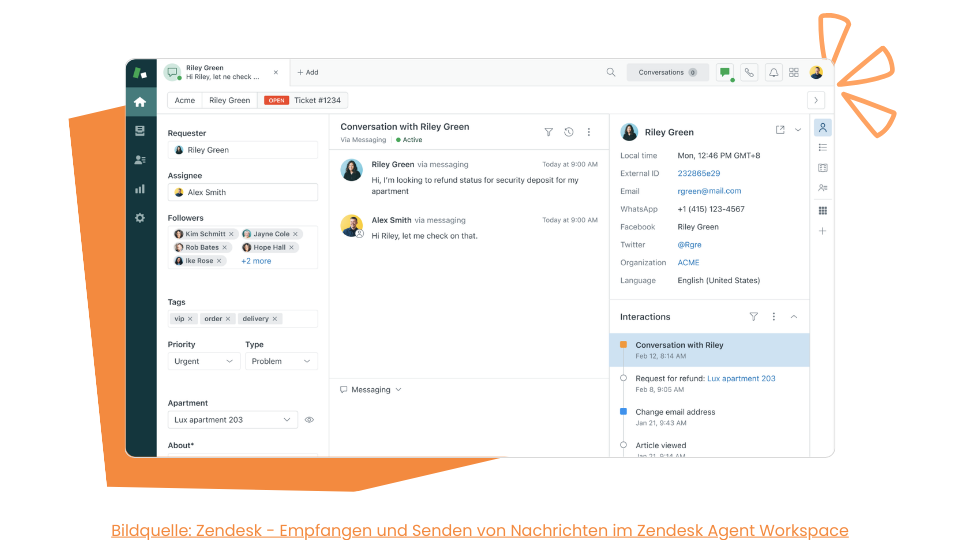This screenshot has width=960, height=540.
Task: Remove the delivery tag
Action: click(275, 319)
